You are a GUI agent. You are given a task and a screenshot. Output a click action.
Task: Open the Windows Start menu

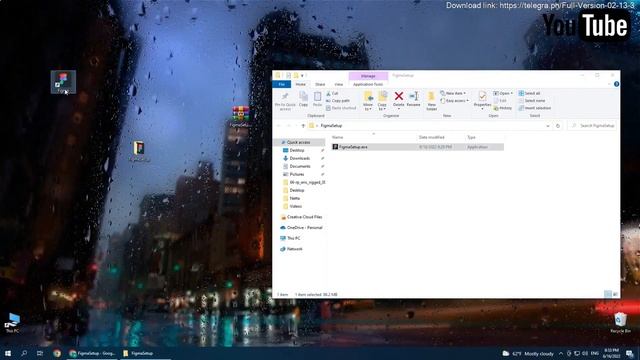(x=7, y=353)
